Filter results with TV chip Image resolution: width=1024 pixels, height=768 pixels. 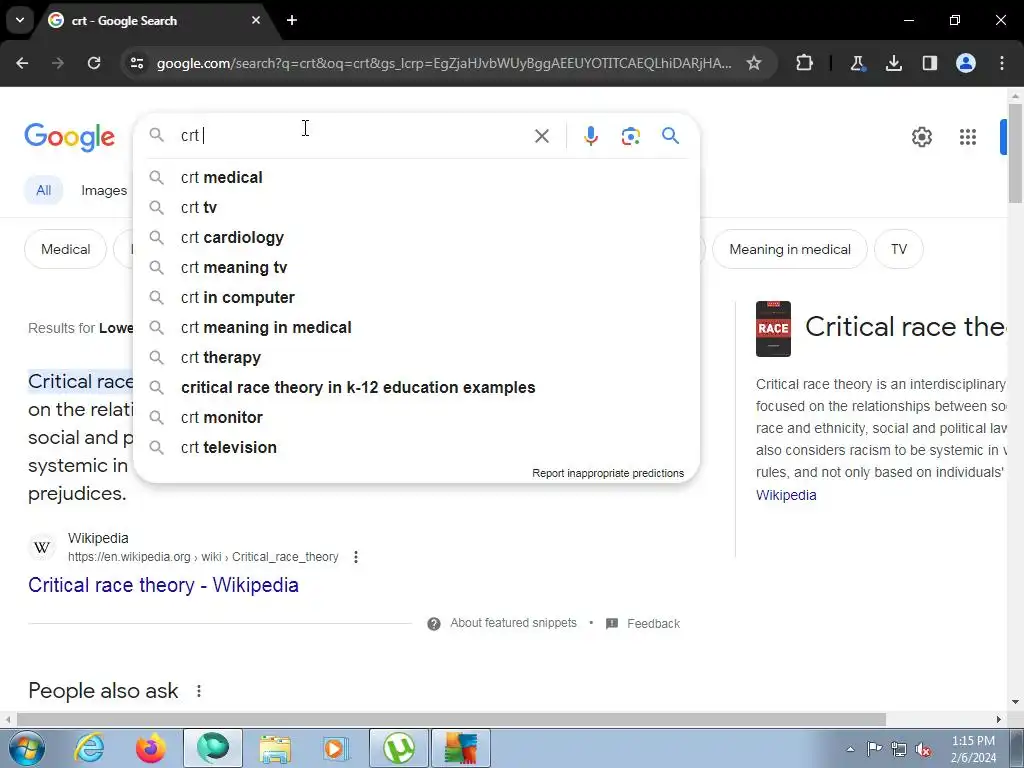[899, 249]
